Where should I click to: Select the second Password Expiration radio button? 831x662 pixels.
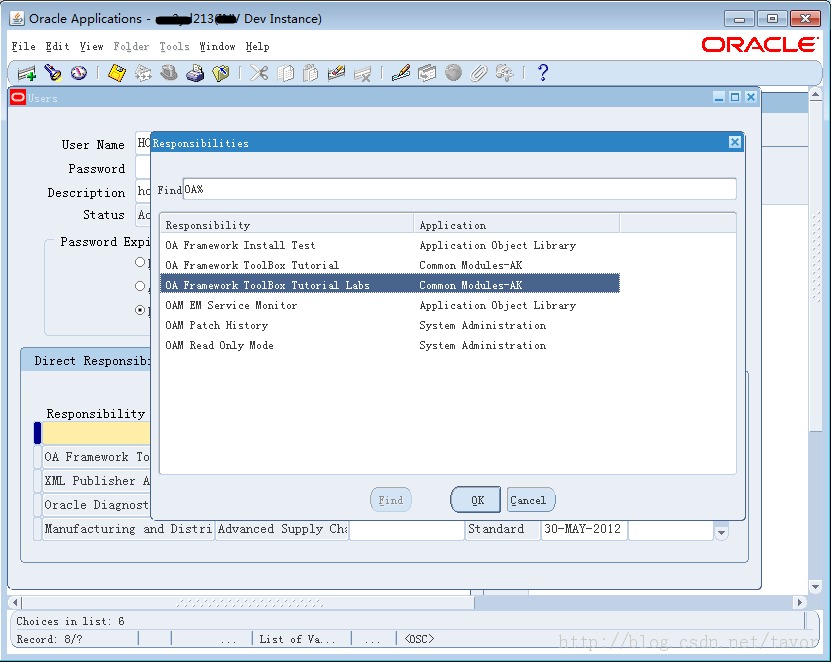pos(140,286)
